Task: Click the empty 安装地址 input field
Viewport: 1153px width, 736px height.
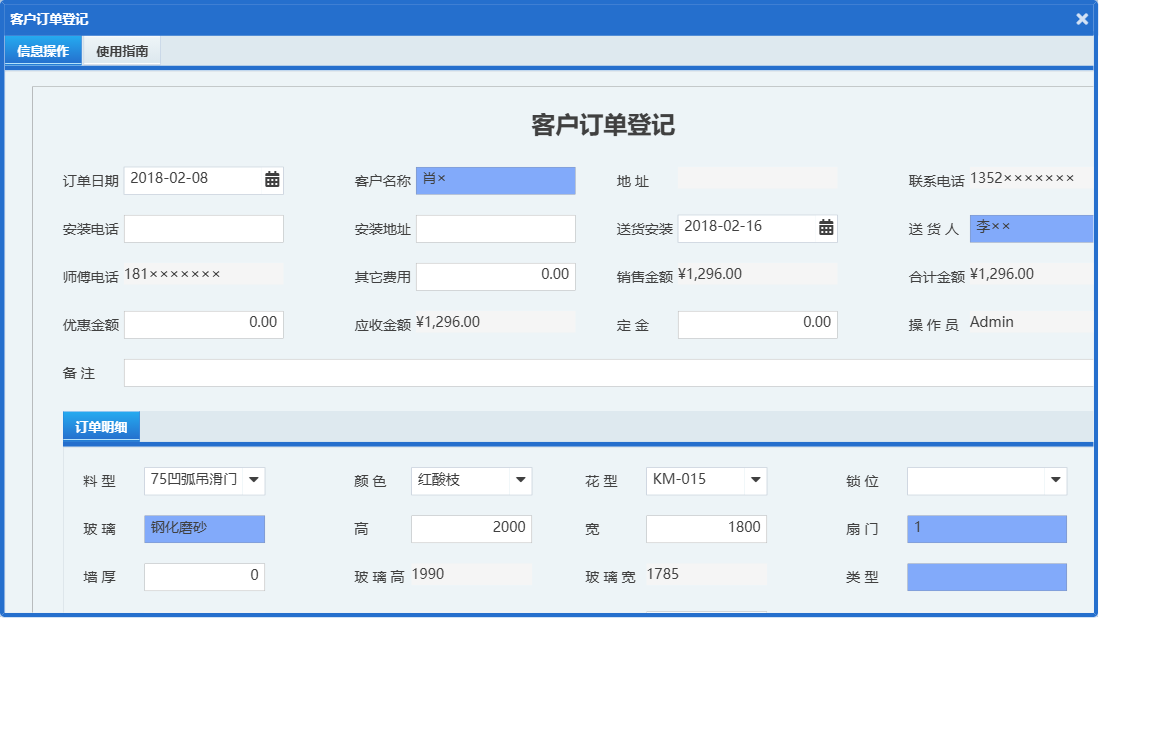Action: coord(496,228)
